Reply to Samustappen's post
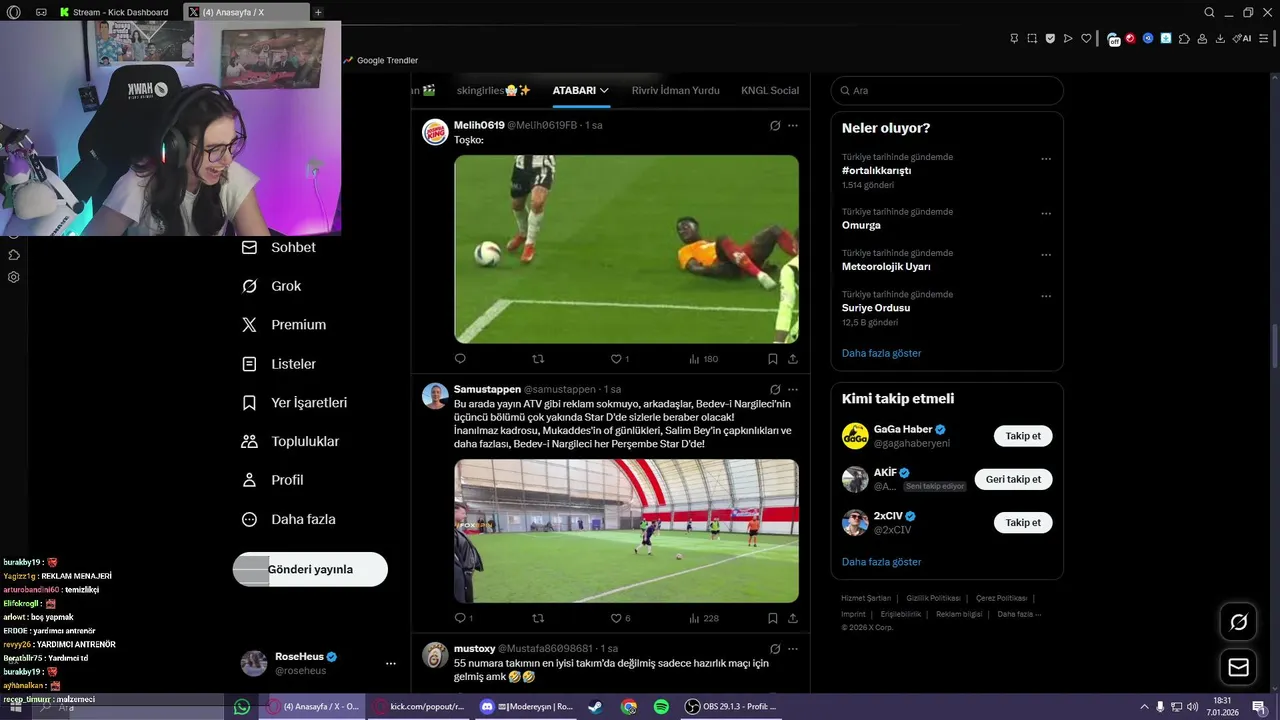 [x=463, y=618]
